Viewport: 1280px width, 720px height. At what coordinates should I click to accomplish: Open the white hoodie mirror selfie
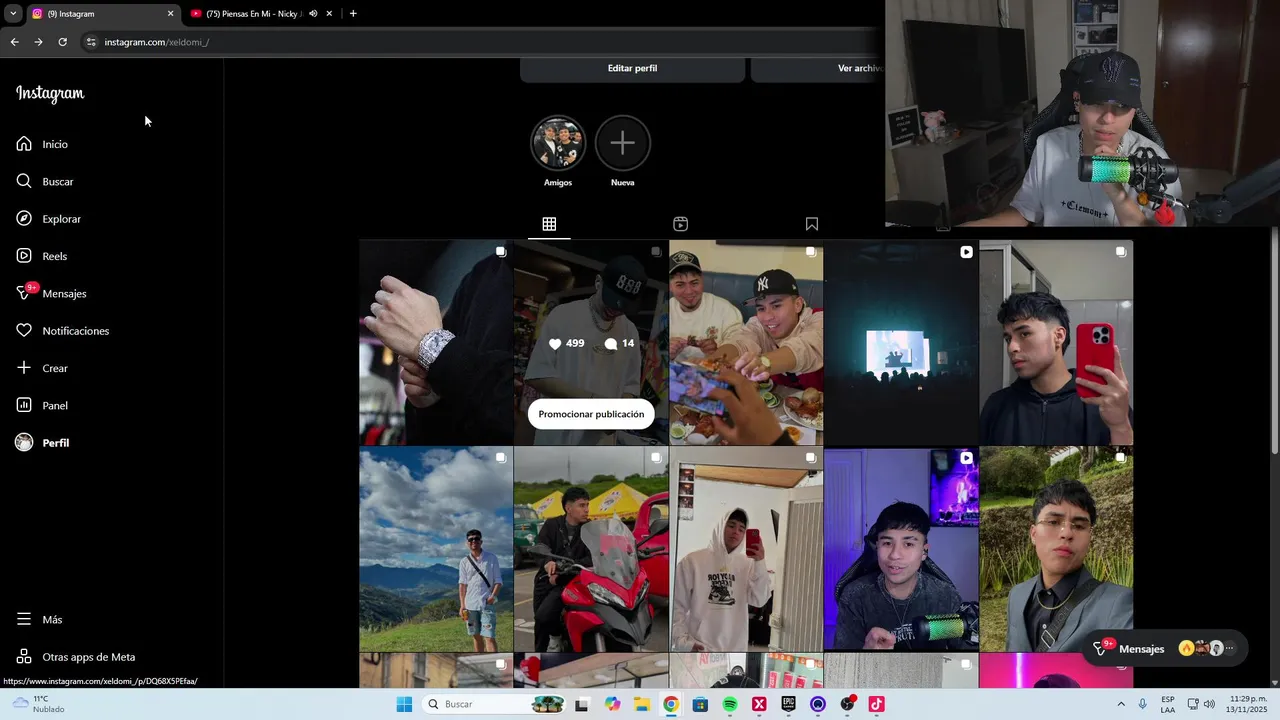(746, 549)
